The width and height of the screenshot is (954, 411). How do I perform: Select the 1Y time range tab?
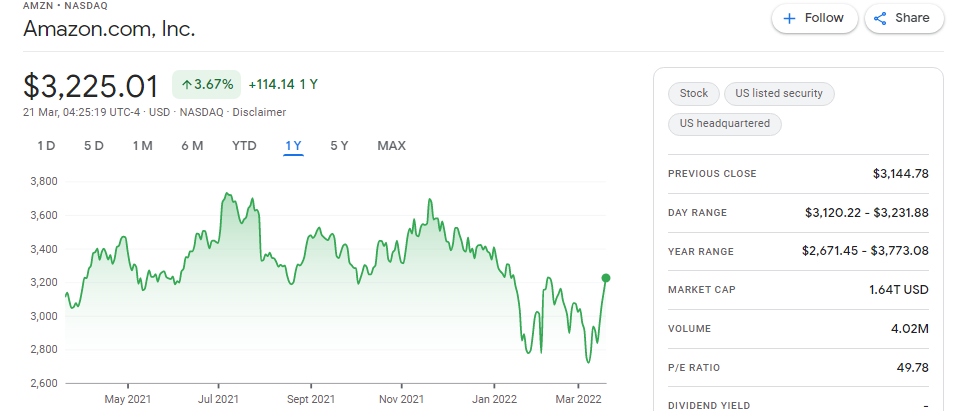tap(293, 146)
